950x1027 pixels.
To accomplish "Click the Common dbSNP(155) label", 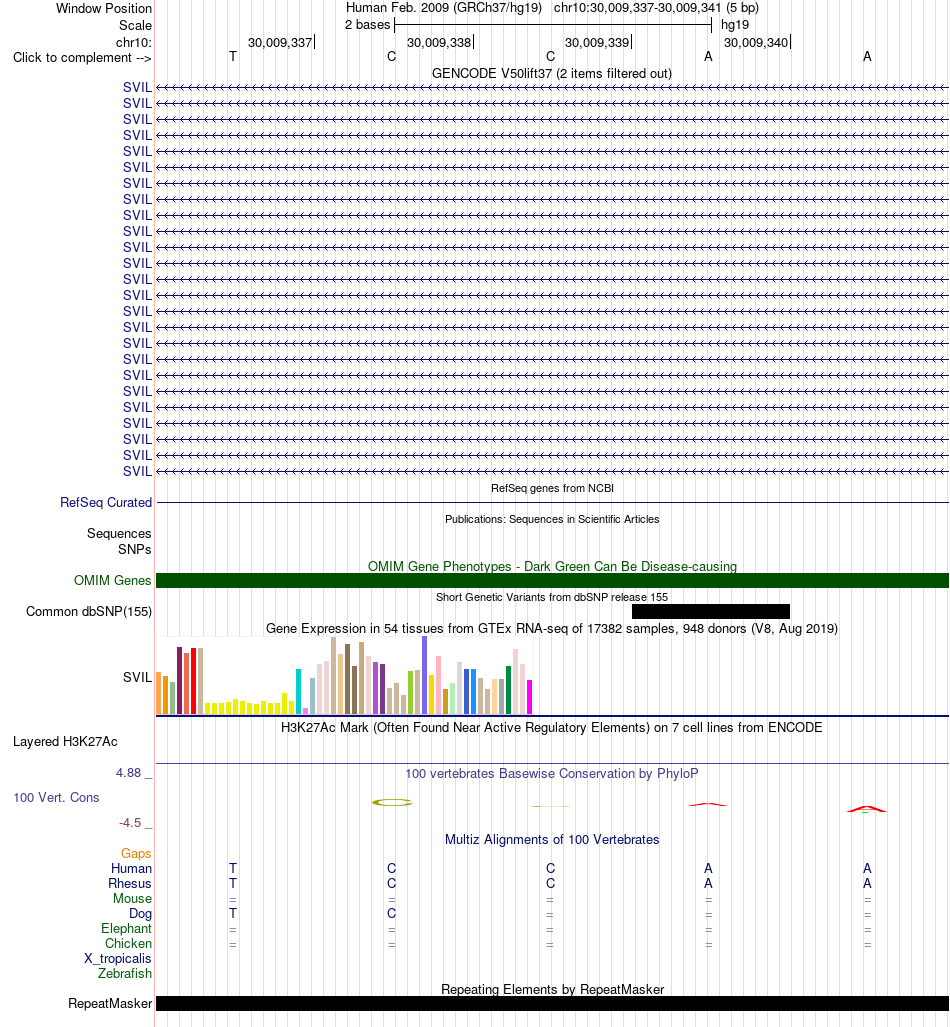I will click(88, 611).
